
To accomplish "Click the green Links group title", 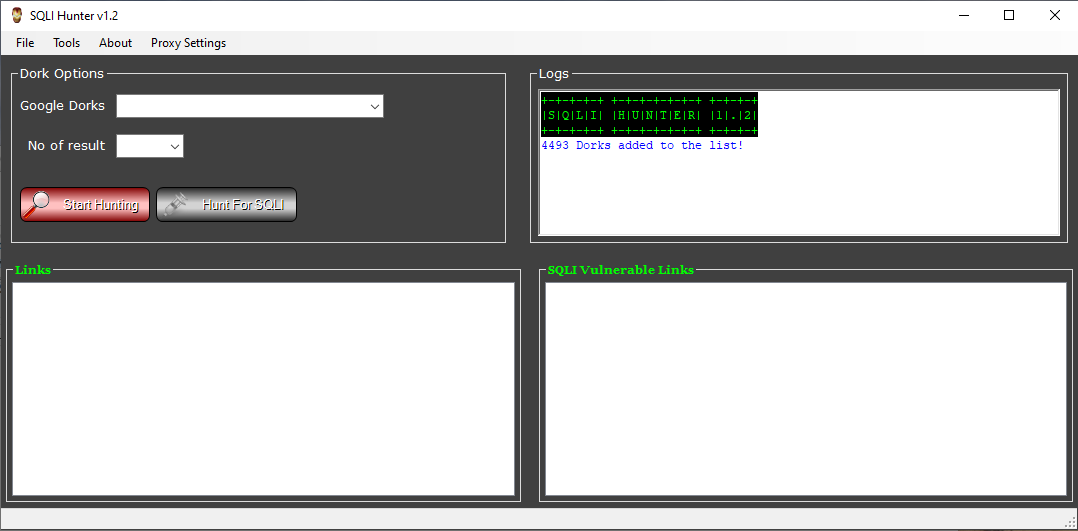I will click(x=33, y=270).
